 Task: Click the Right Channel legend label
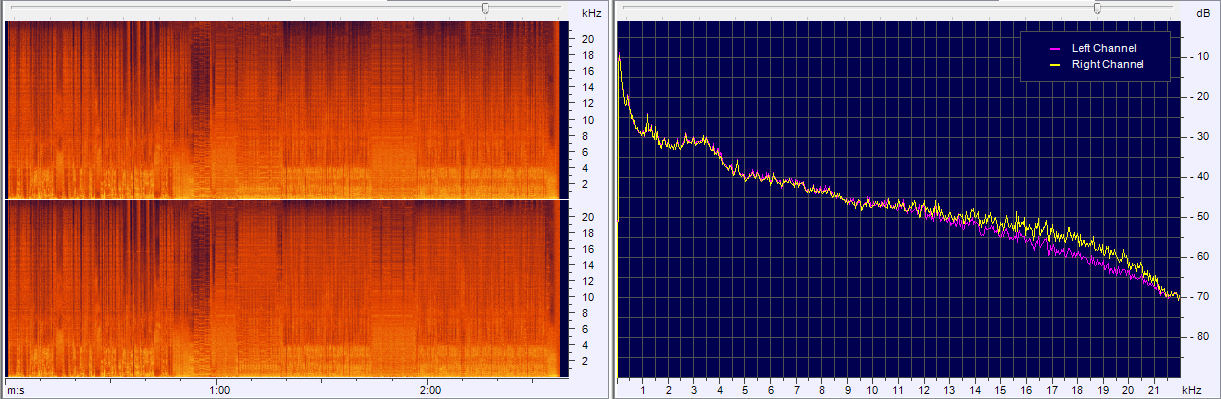pyautogui.click(x=1107, y=64)
